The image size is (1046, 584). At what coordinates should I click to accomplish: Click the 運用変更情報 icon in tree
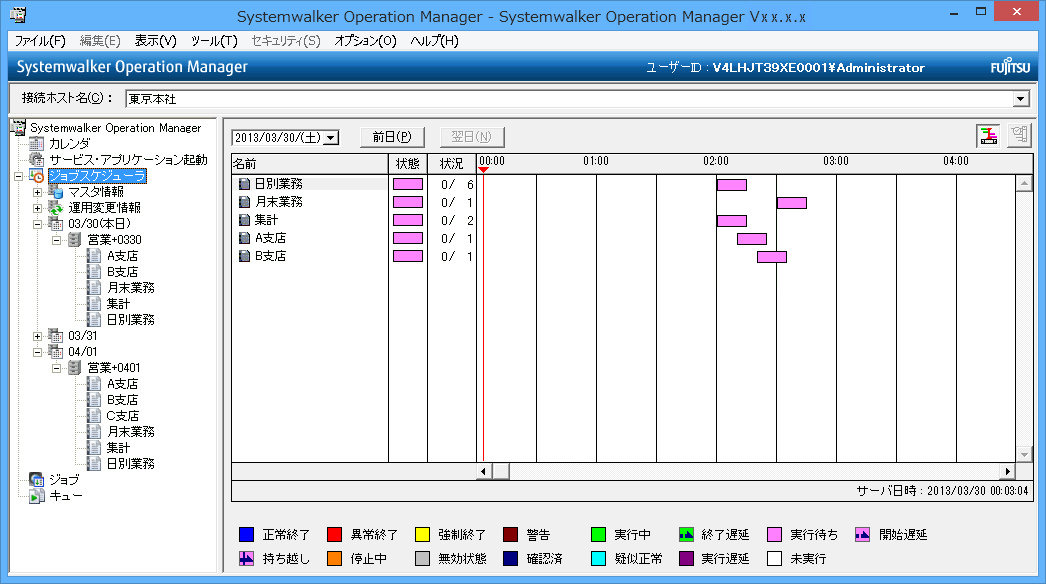coord(57,208)
